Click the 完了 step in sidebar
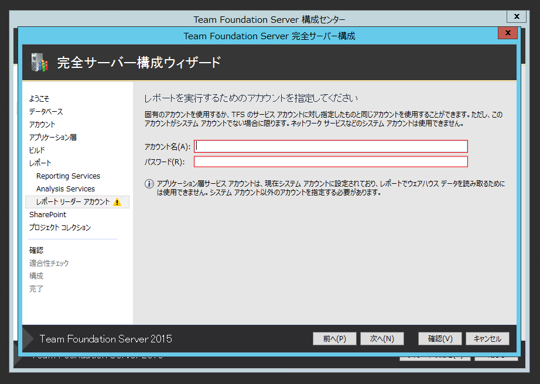The width and height of the screenshot is (540, 384). click(x=36, y=289)
